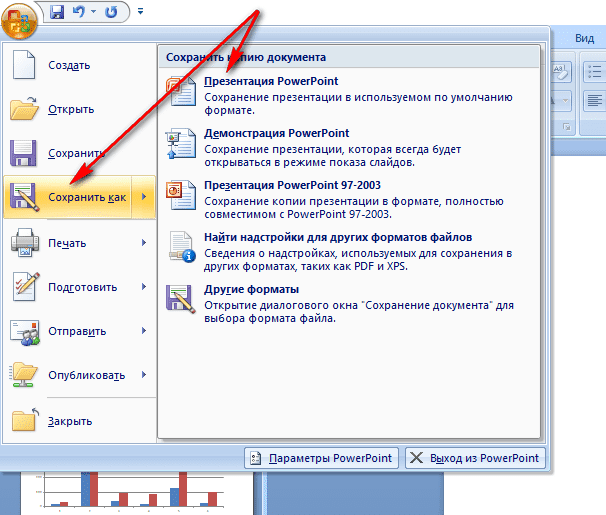606x515 pixels.
Task: Click the description 'Сохранение презентации в используемом по умолчанию формате'
Action: pyautogui.click(x=358, y=104)
